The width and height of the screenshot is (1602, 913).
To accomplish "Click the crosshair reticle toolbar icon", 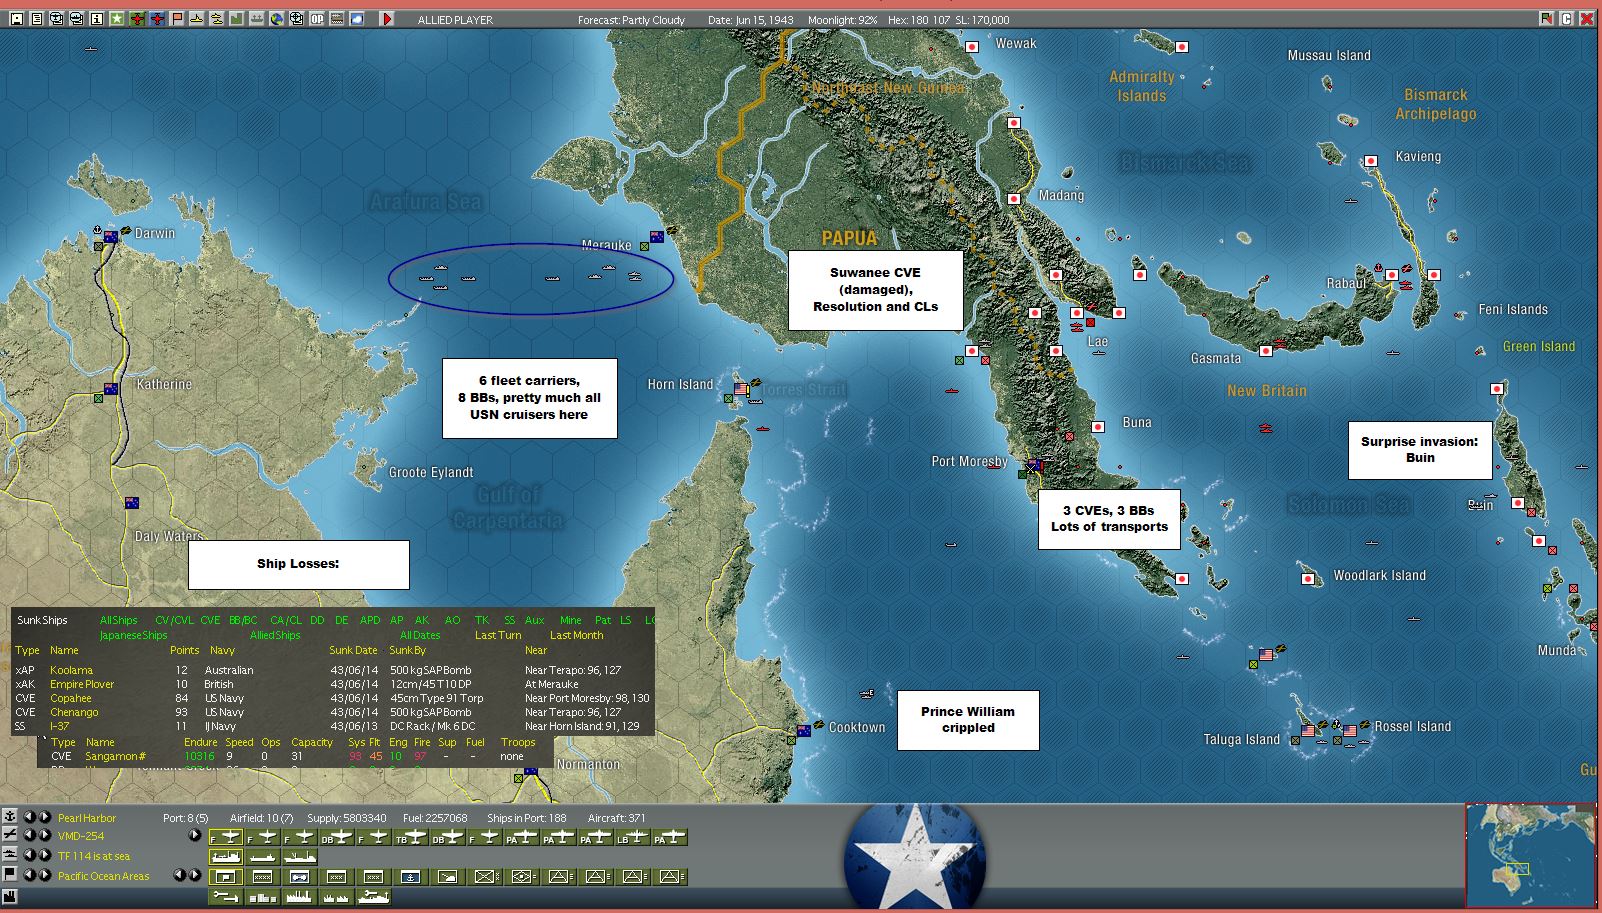I will (297, 19).
